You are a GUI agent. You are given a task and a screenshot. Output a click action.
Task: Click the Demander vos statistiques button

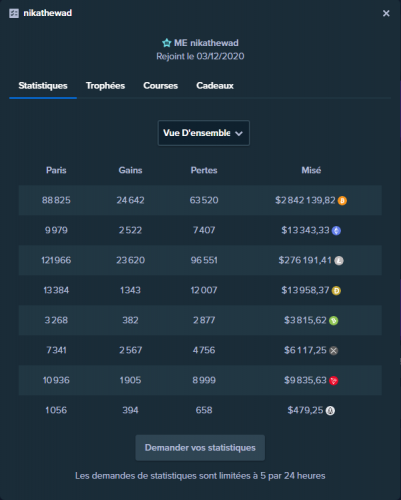[x=200, y=448]
